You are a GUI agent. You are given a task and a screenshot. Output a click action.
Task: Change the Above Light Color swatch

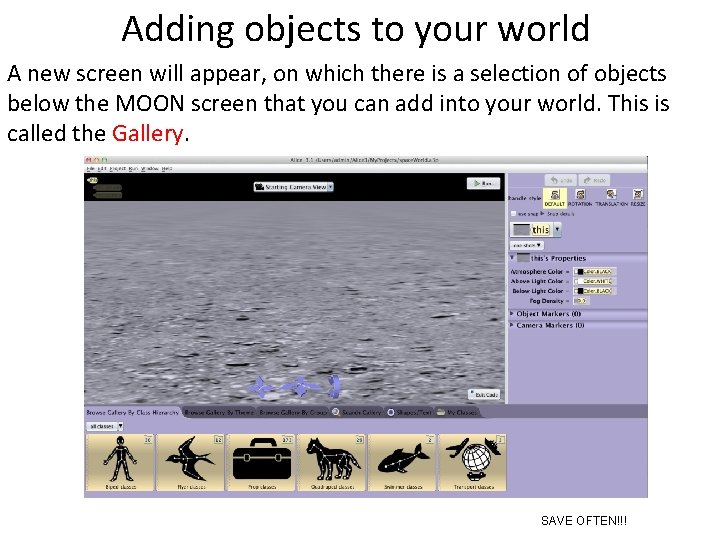click(x=593, y=281)
